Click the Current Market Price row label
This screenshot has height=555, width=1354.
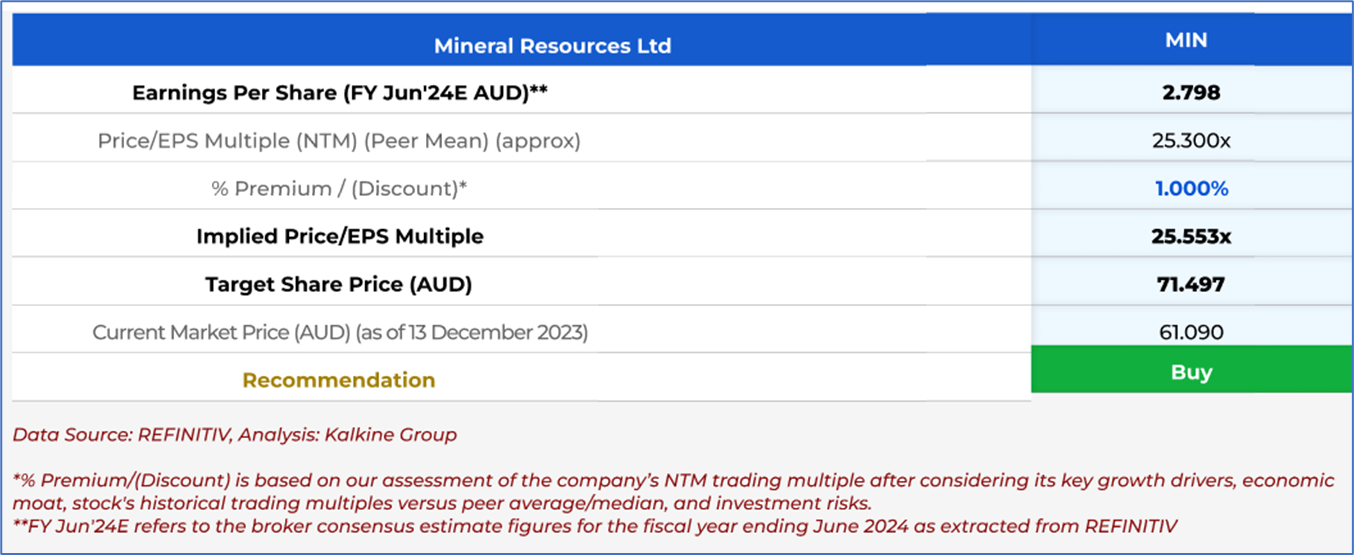pos(340,332)
